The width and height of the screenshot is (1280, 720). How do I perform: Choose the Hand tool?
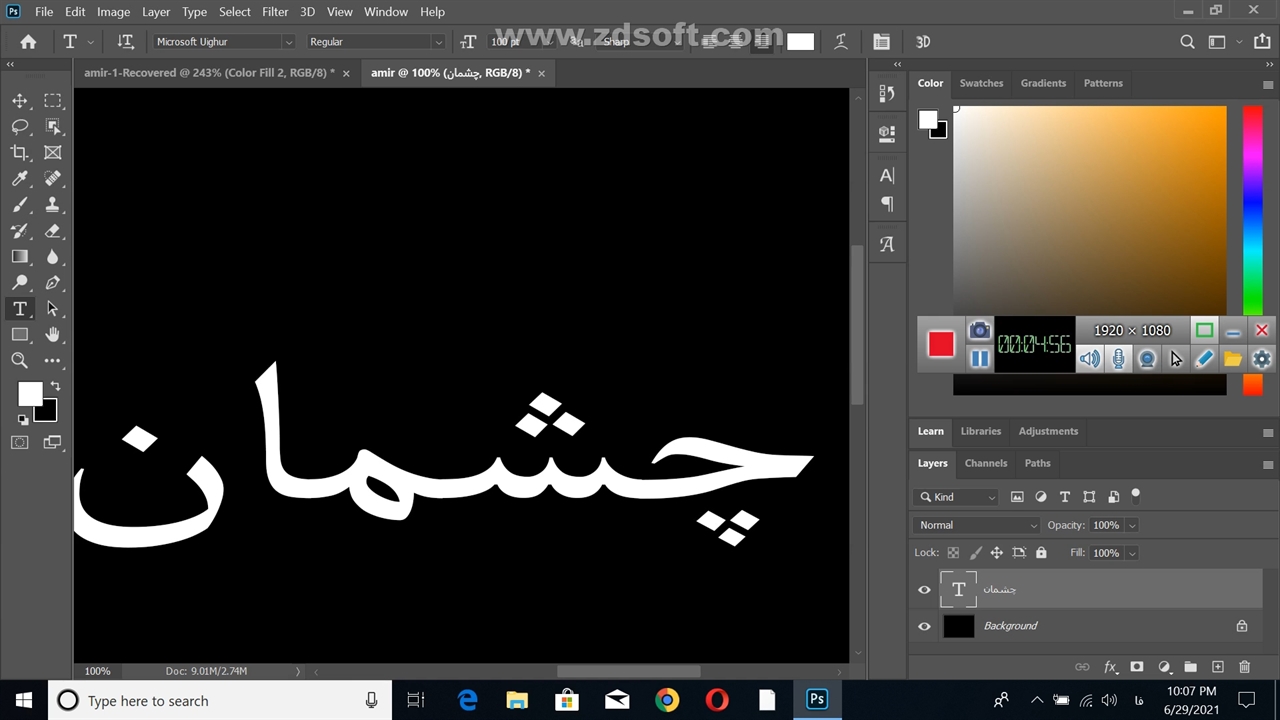pos(53,335)
